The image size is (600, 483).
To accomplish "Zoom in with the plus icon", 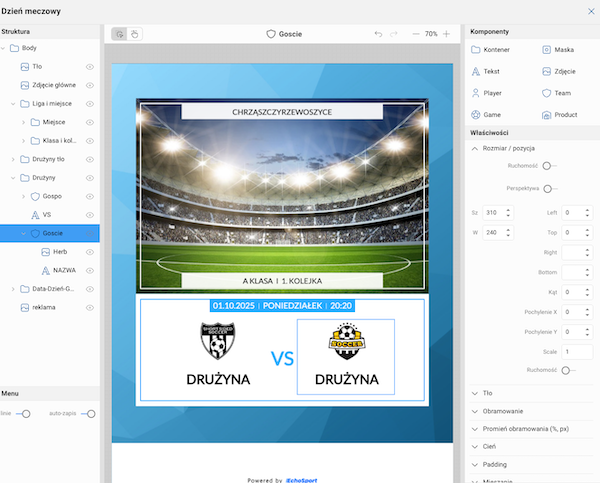I will tap(446, 34).
